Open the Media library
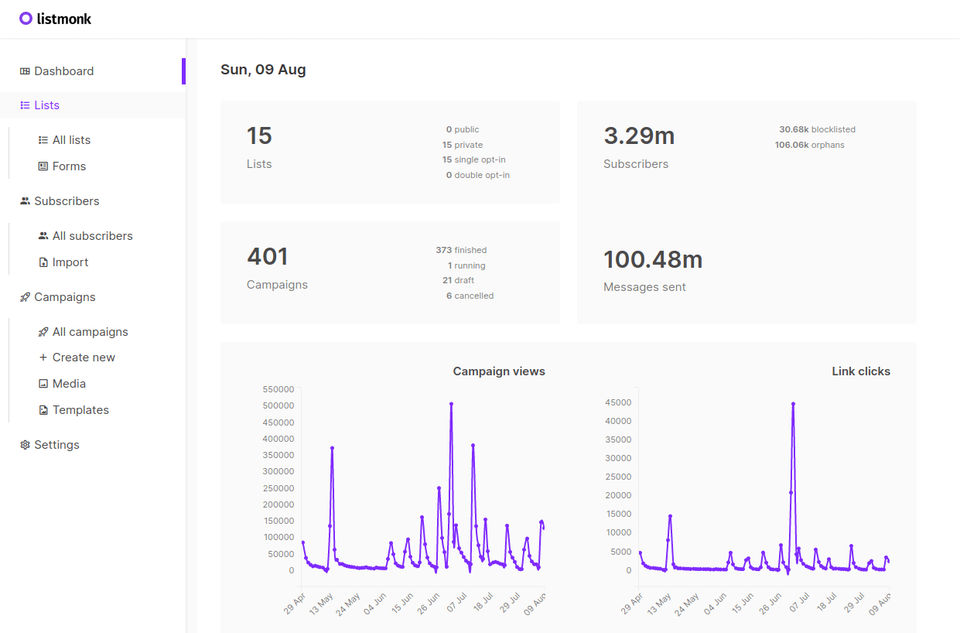The height and width of the screenshot is (633, 960). pos(69,384)
